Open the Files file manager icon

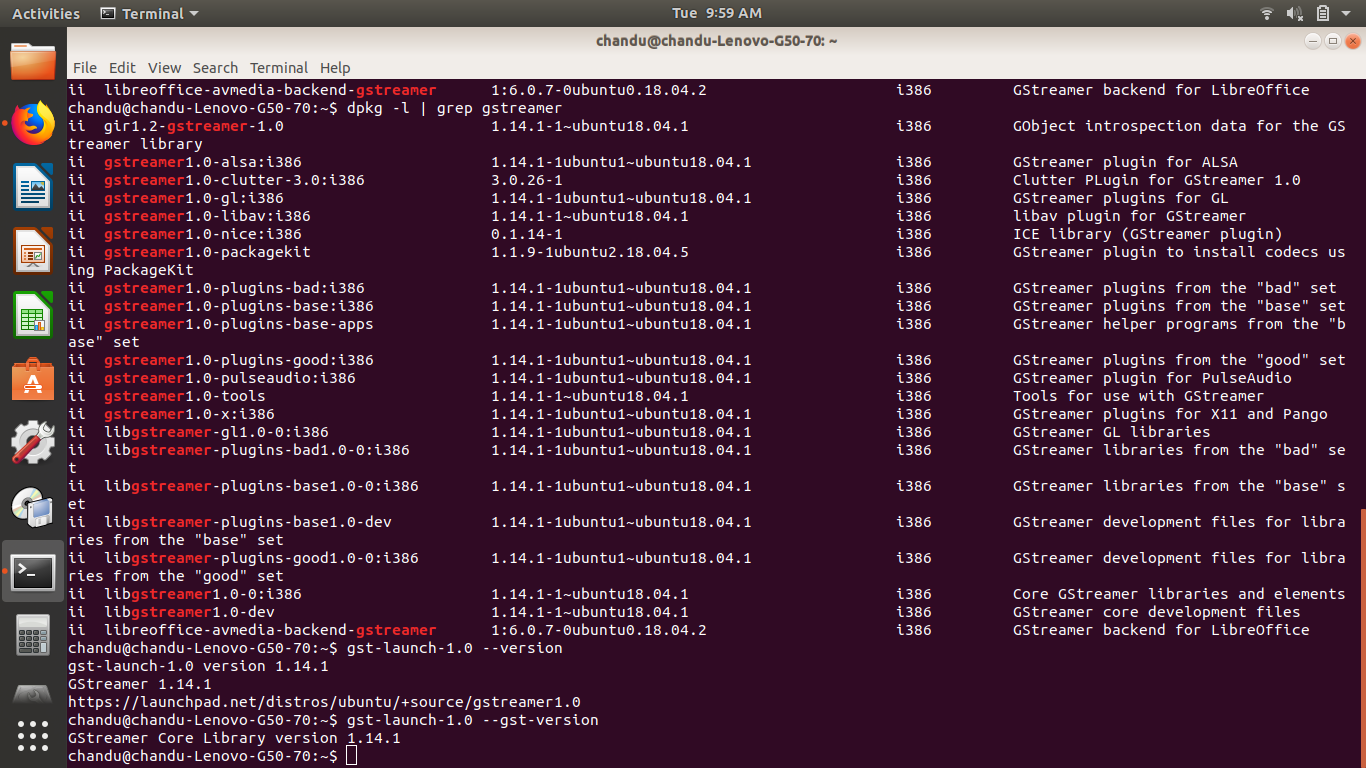[33, 60]
